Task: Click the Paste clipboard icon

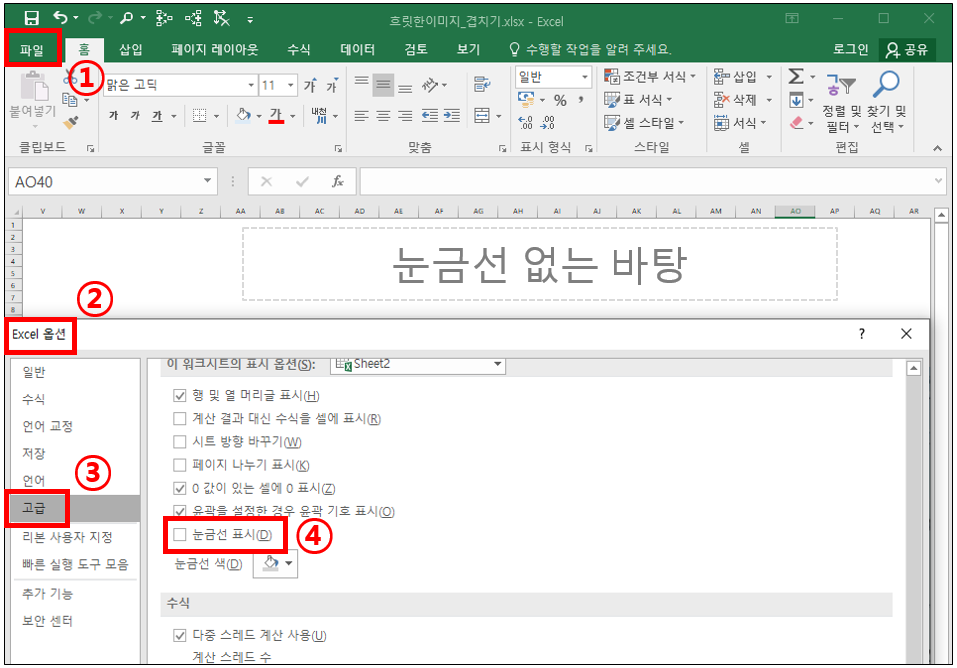Action: pos(34,85)
